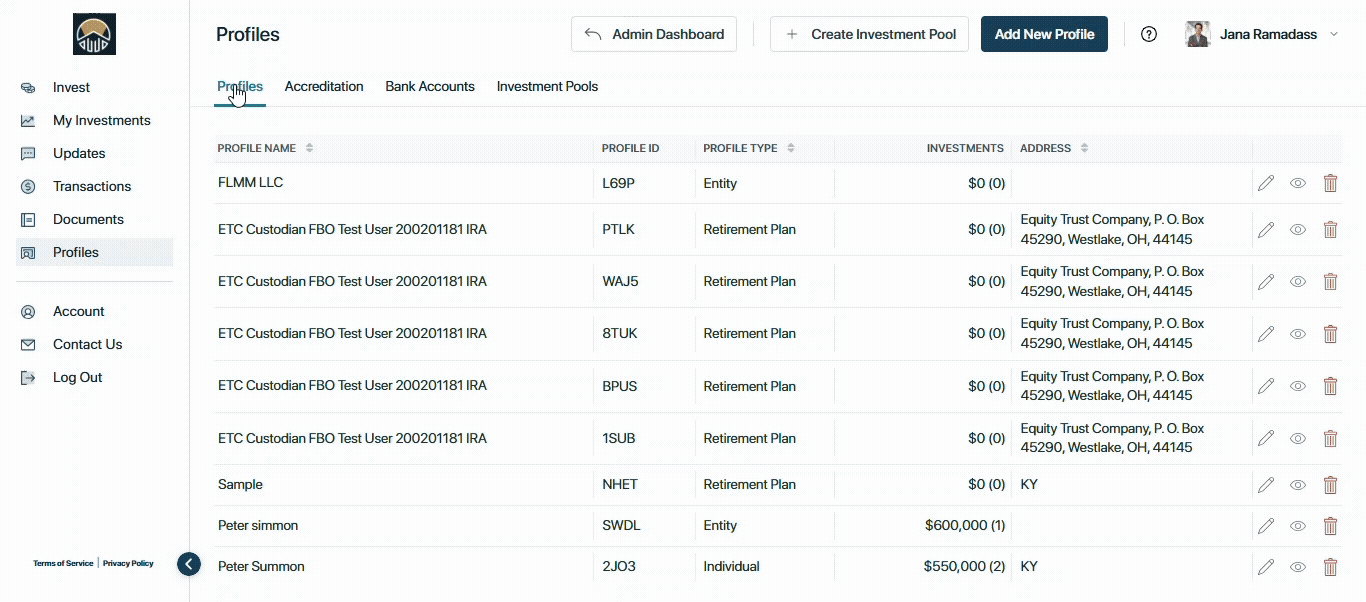The image size is (1366, 602).
Task: Delete the Peter simmon profile via trash icon
Action: [x=1330, y=526]
